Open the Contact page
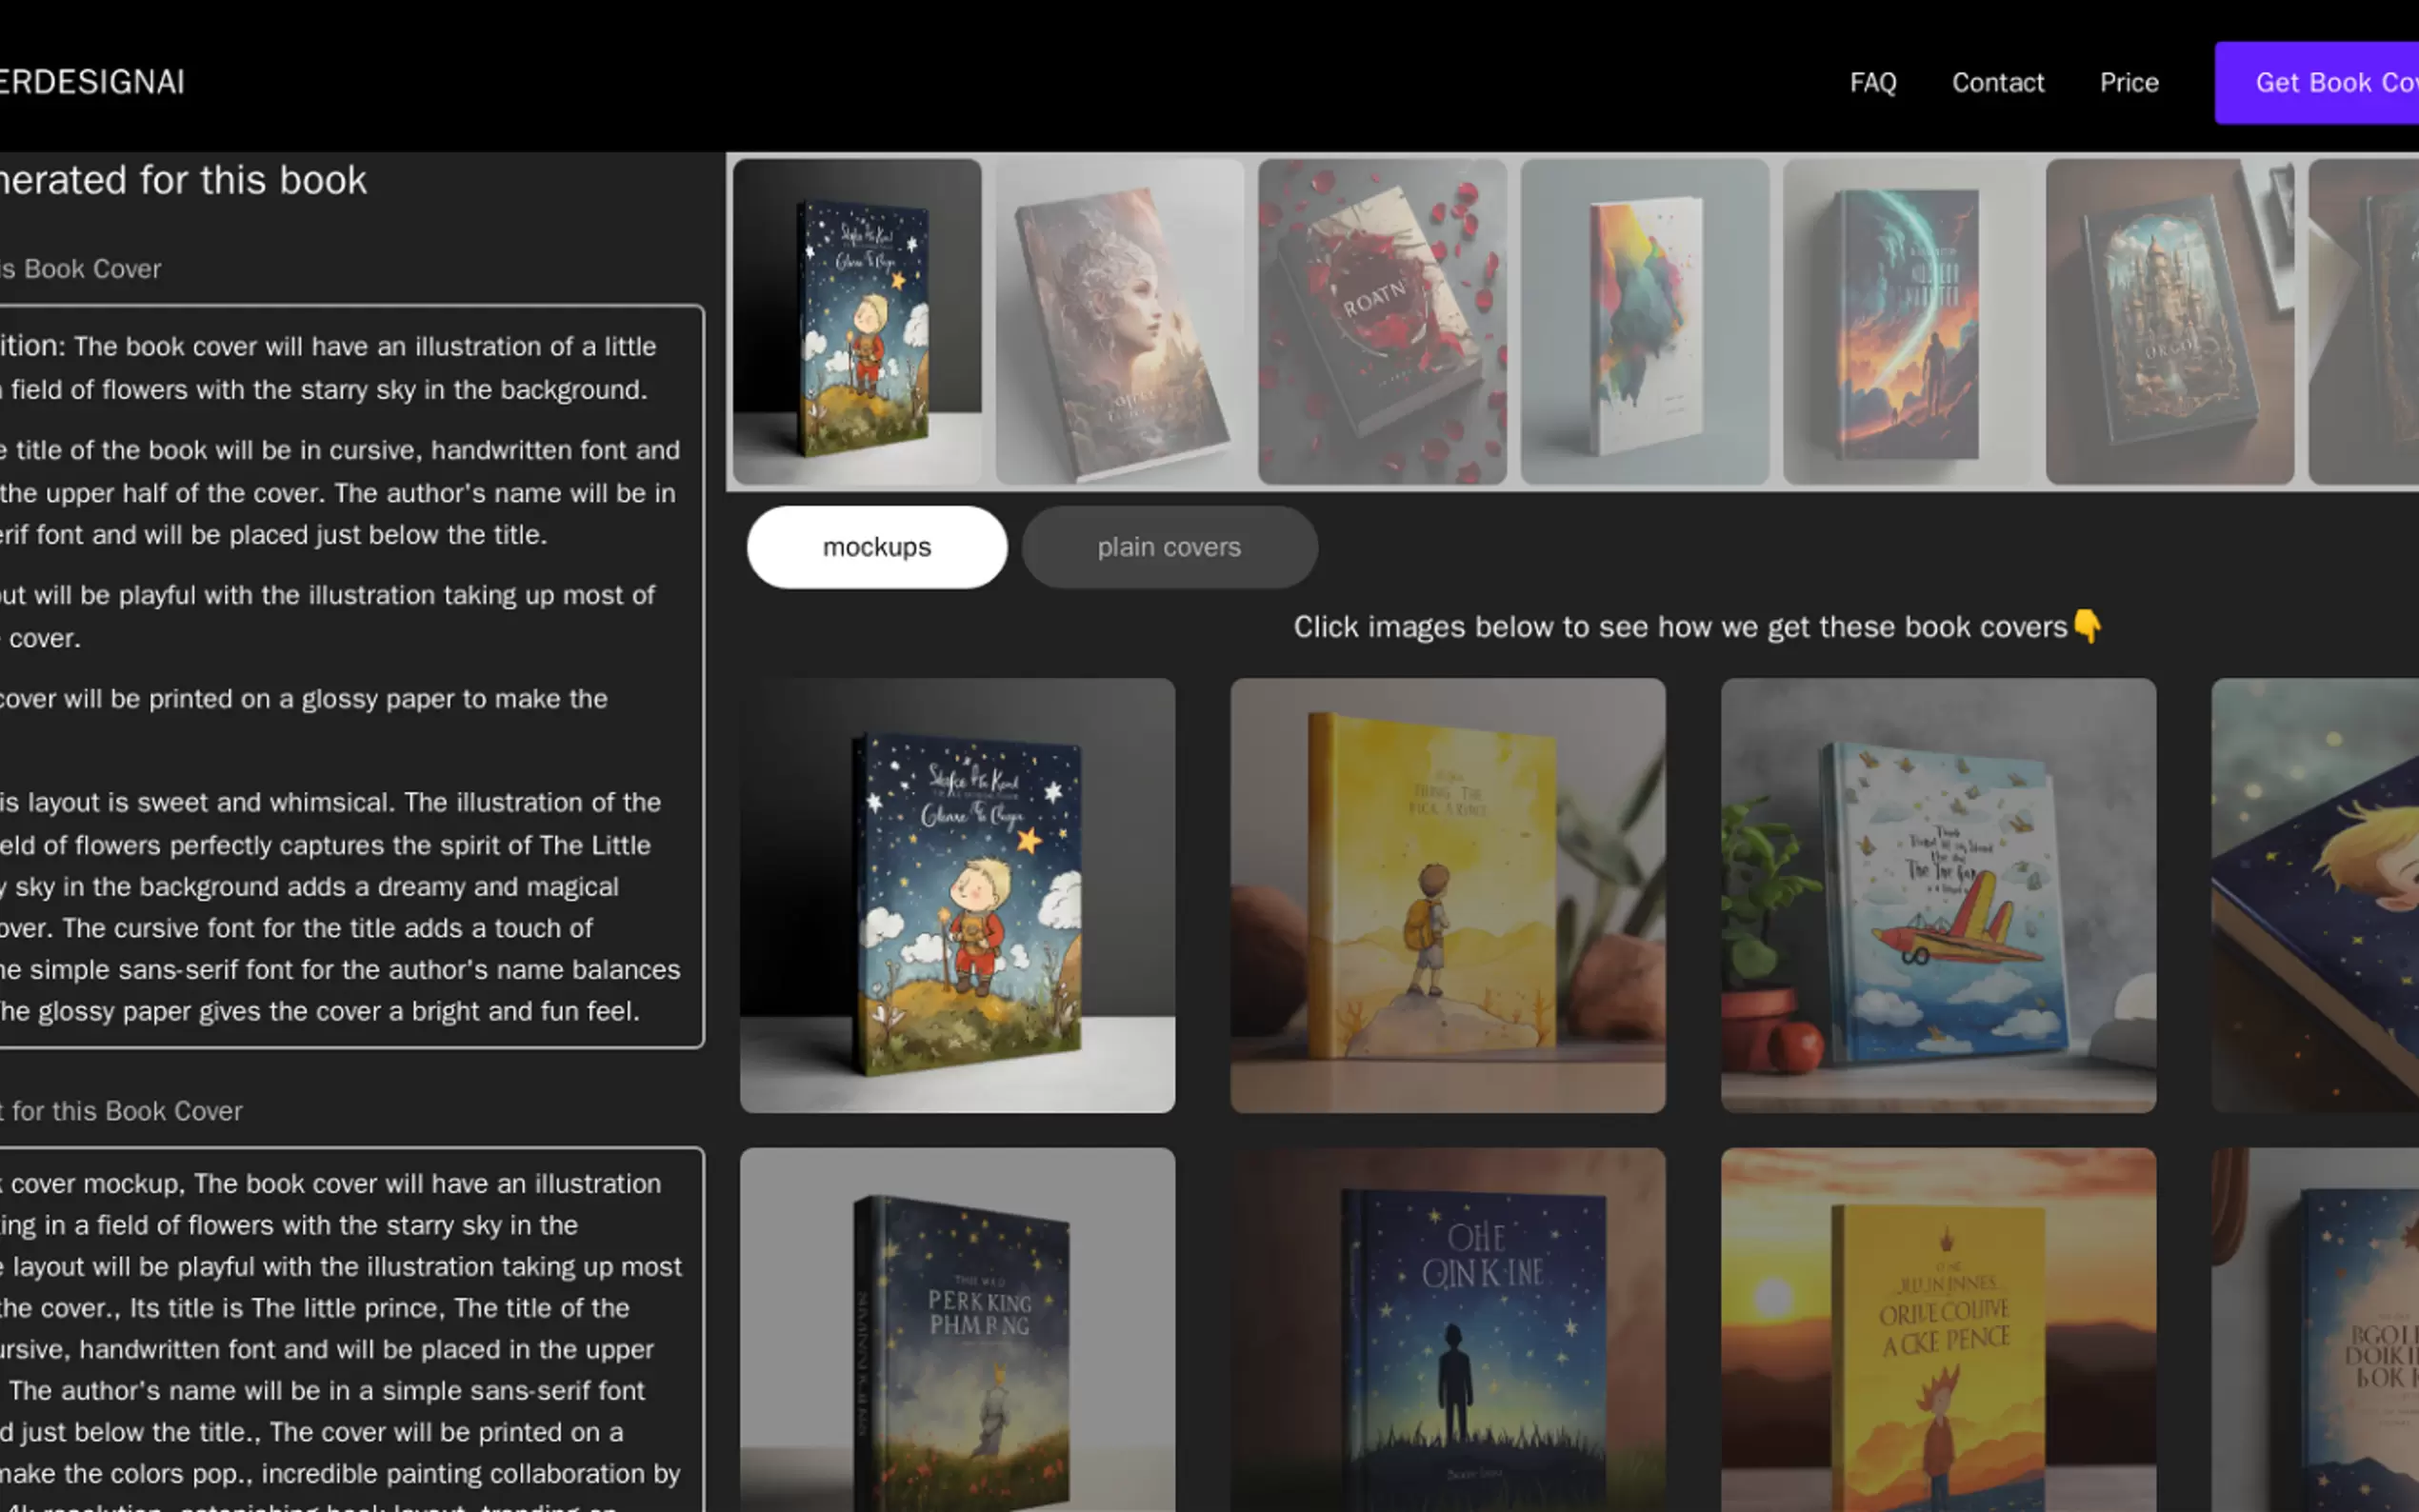The height and width of the screenshot is (1512, 2419). click(1997, 82)
